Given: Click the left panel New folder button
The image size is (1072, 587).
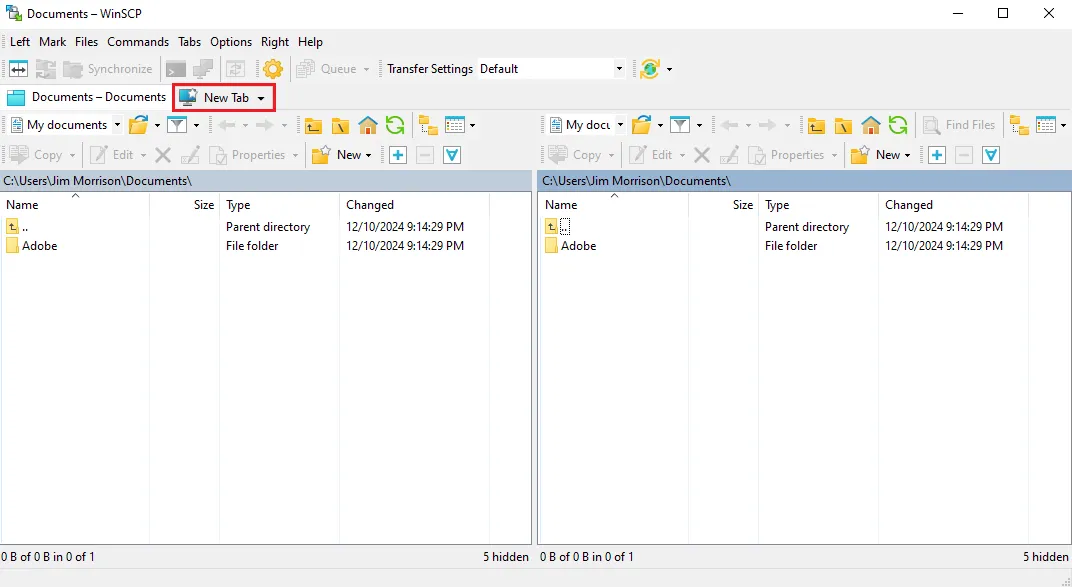Looking at the screenshot, I should (340, 155).
